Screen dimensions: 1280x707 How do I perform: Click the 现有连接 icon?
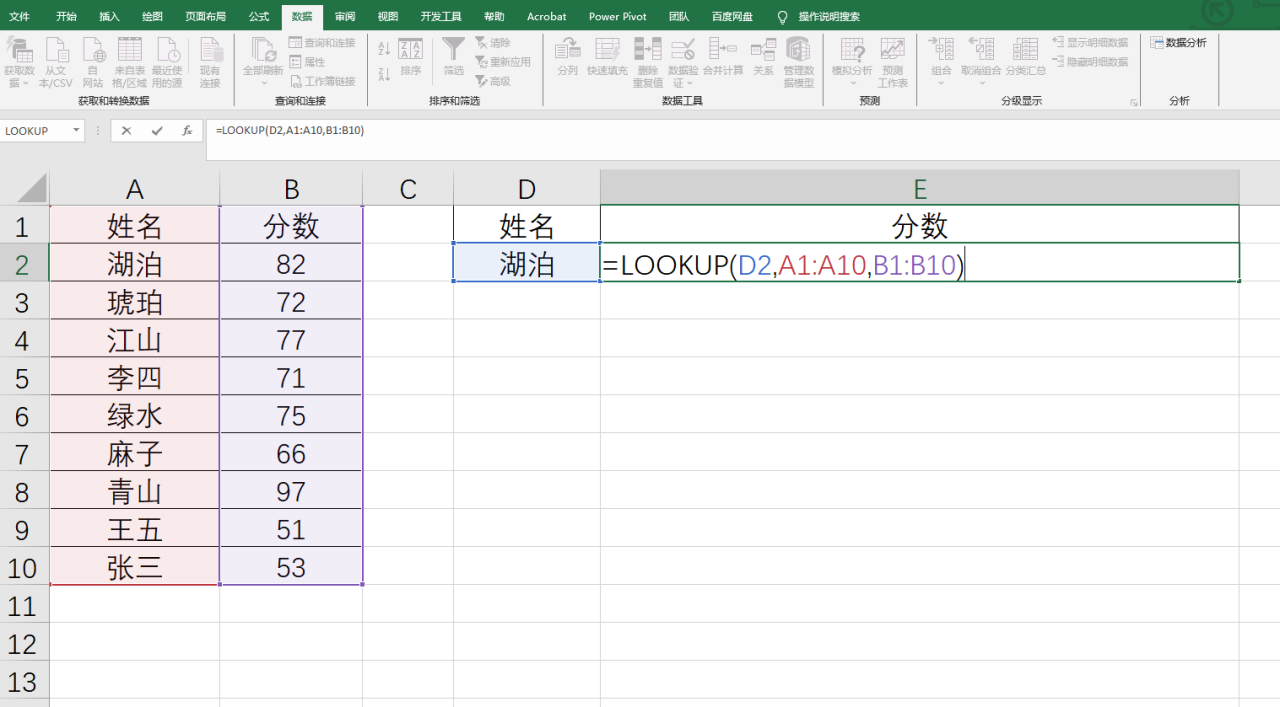point(210,62)
